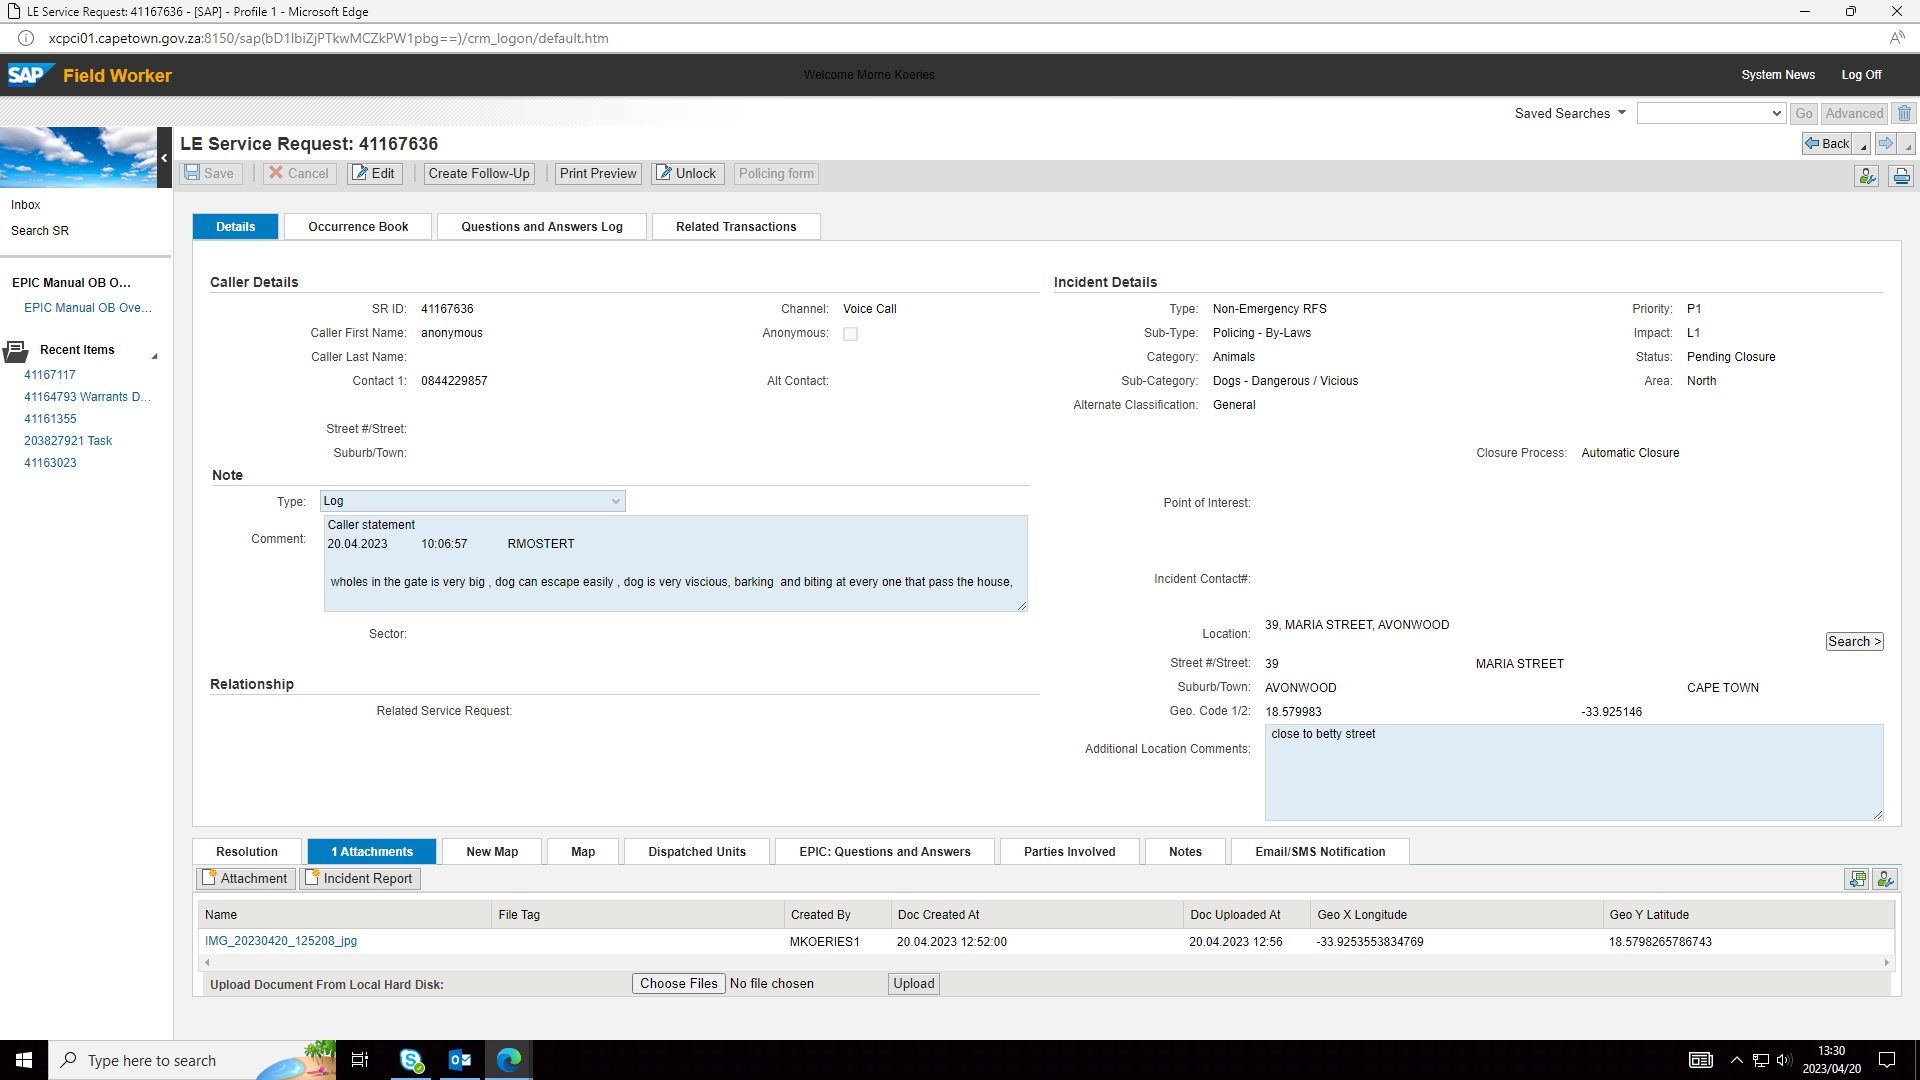Open Email/SMS Notification tab
The width and height of the screenshot is (1920, 1080).
coord(1320,851)
